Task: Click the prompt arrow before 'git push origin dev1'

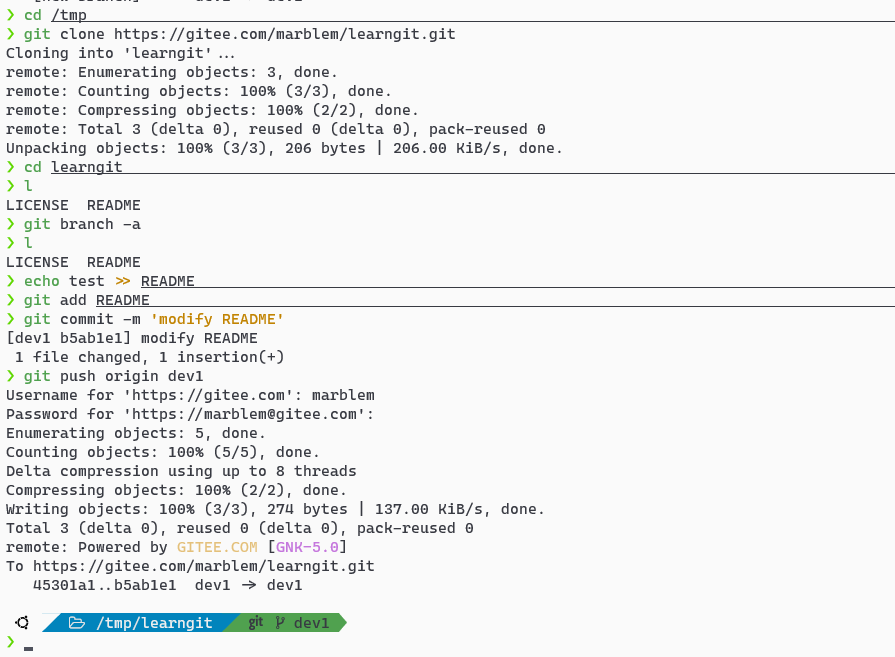Action: tap(10, 376)
